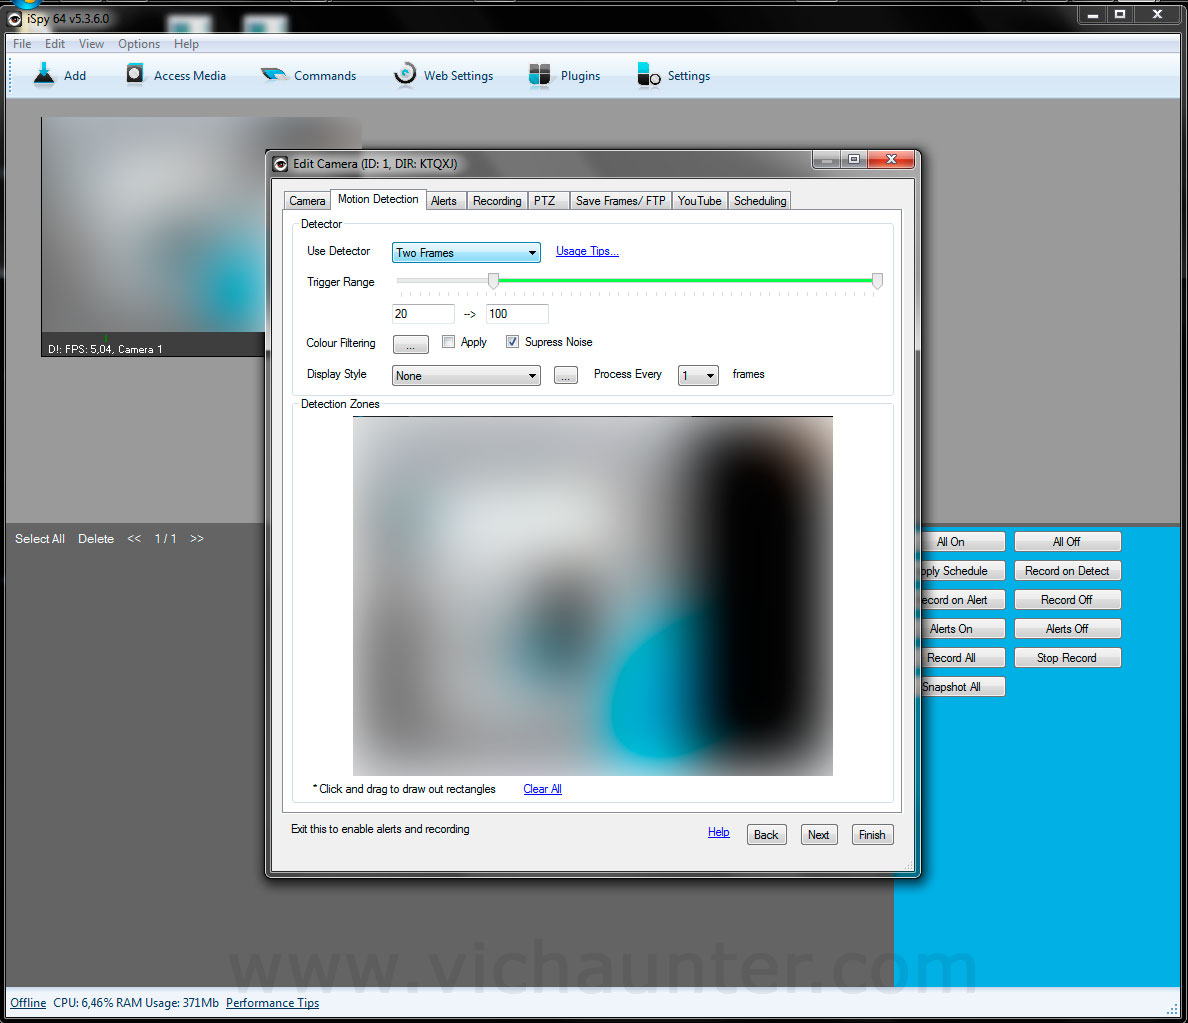Click the Snapshot All button
The width and height of the screenshot is (1188, 1023).
961,687
